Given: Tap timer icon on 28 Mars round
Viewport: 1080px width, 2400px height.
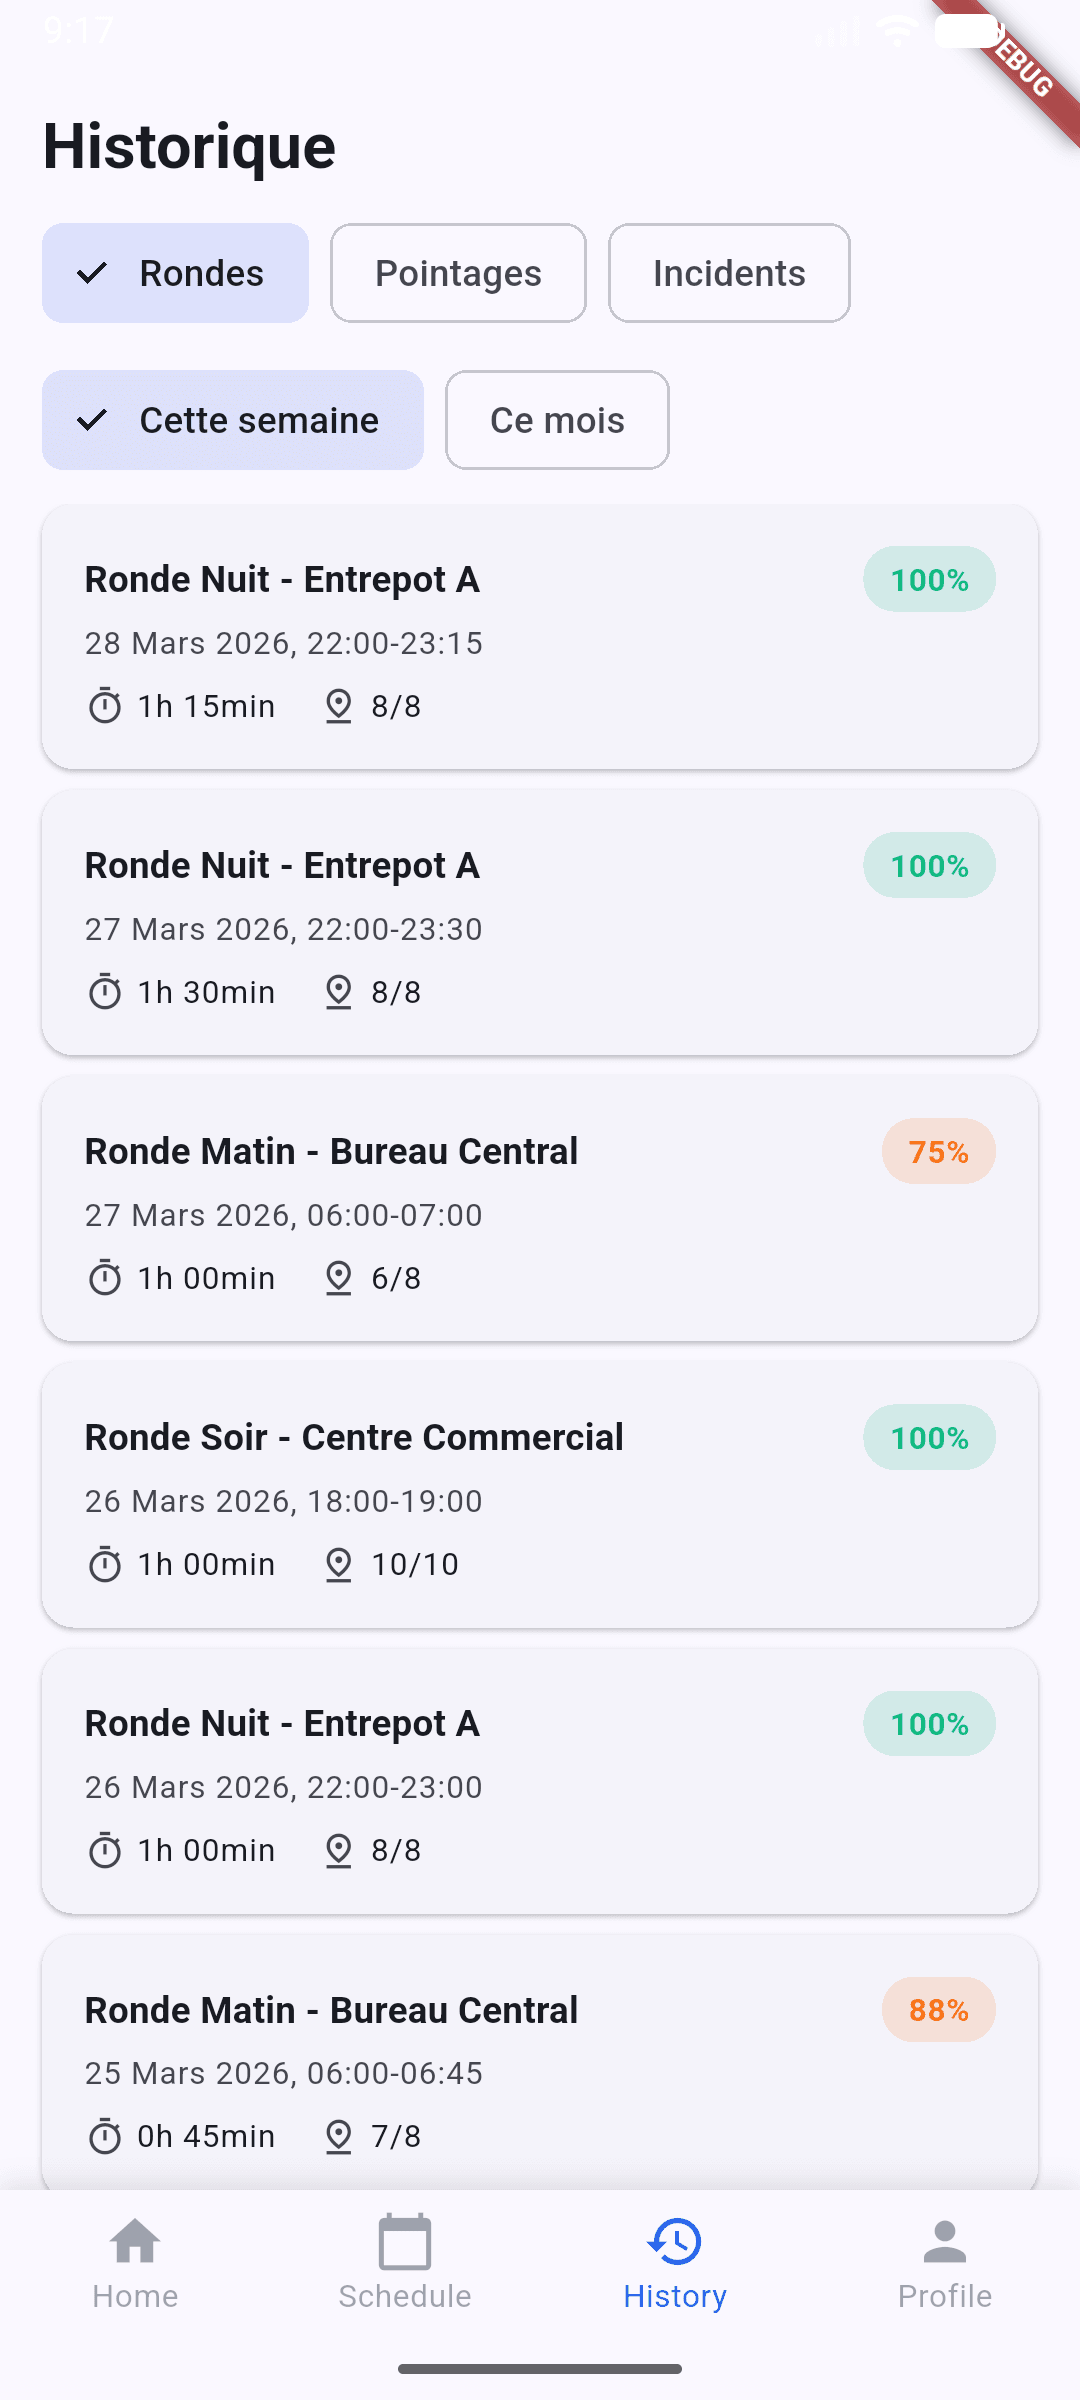Looking at the screenshot, I should coord(105,706).
